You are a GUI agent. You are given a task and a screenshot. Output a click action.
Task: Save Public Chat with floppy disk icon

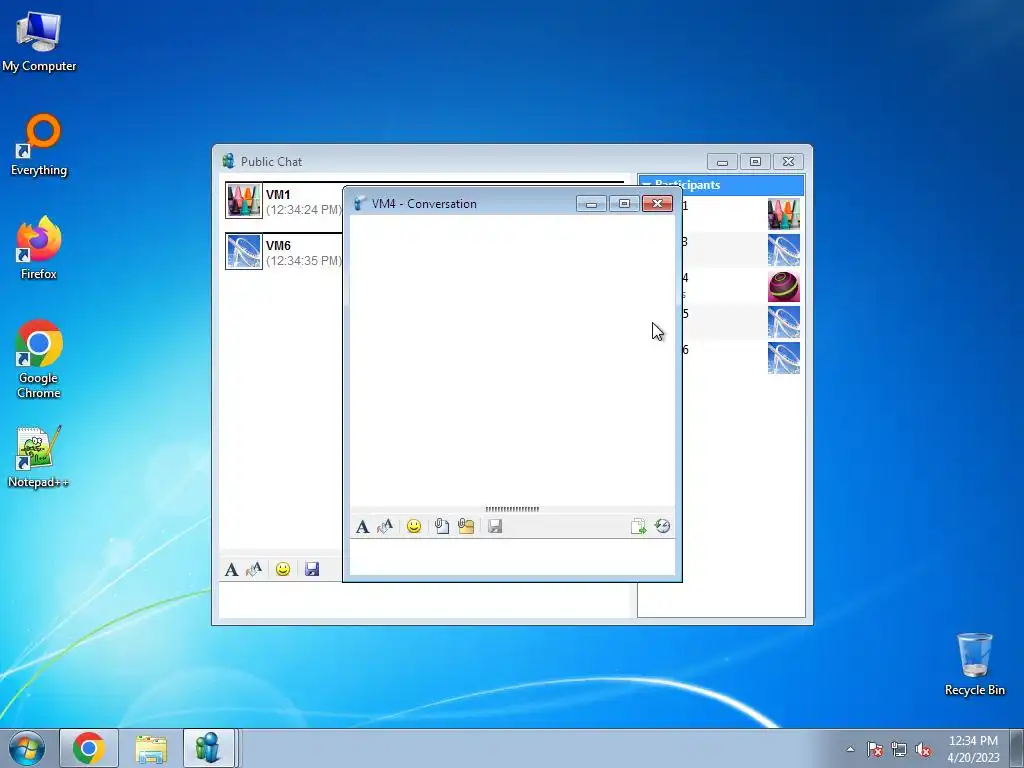[x=312, y=569]
